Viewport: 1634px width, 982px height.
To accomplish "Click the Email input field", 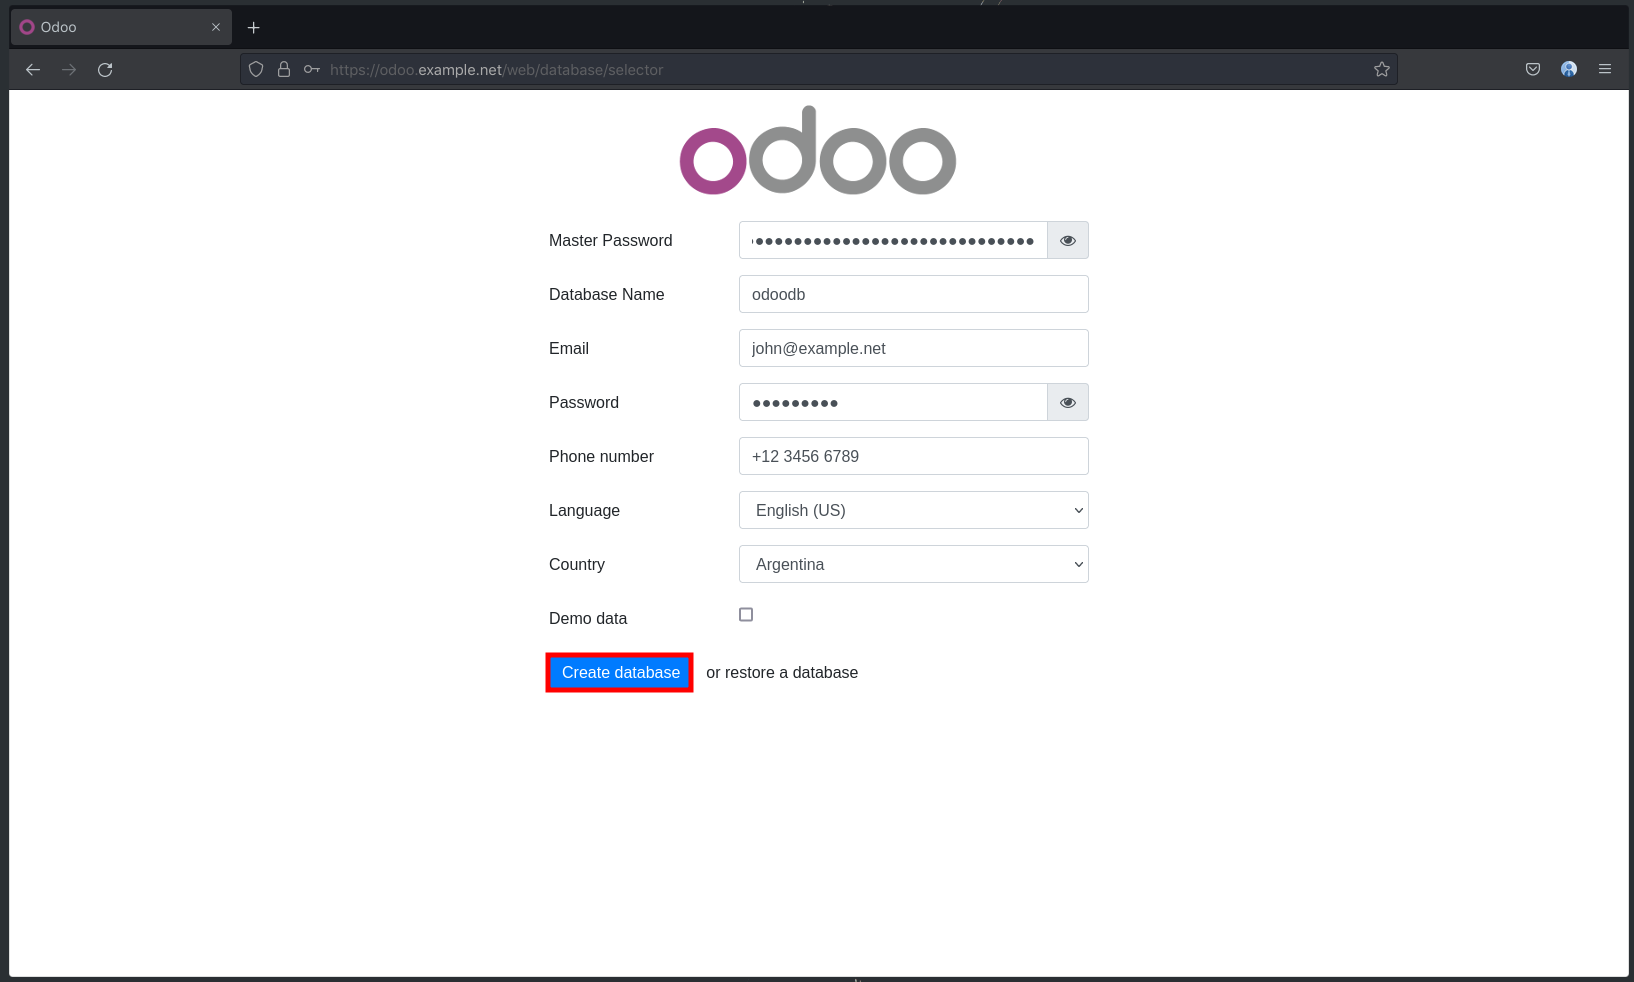I will tap(914, 348).
